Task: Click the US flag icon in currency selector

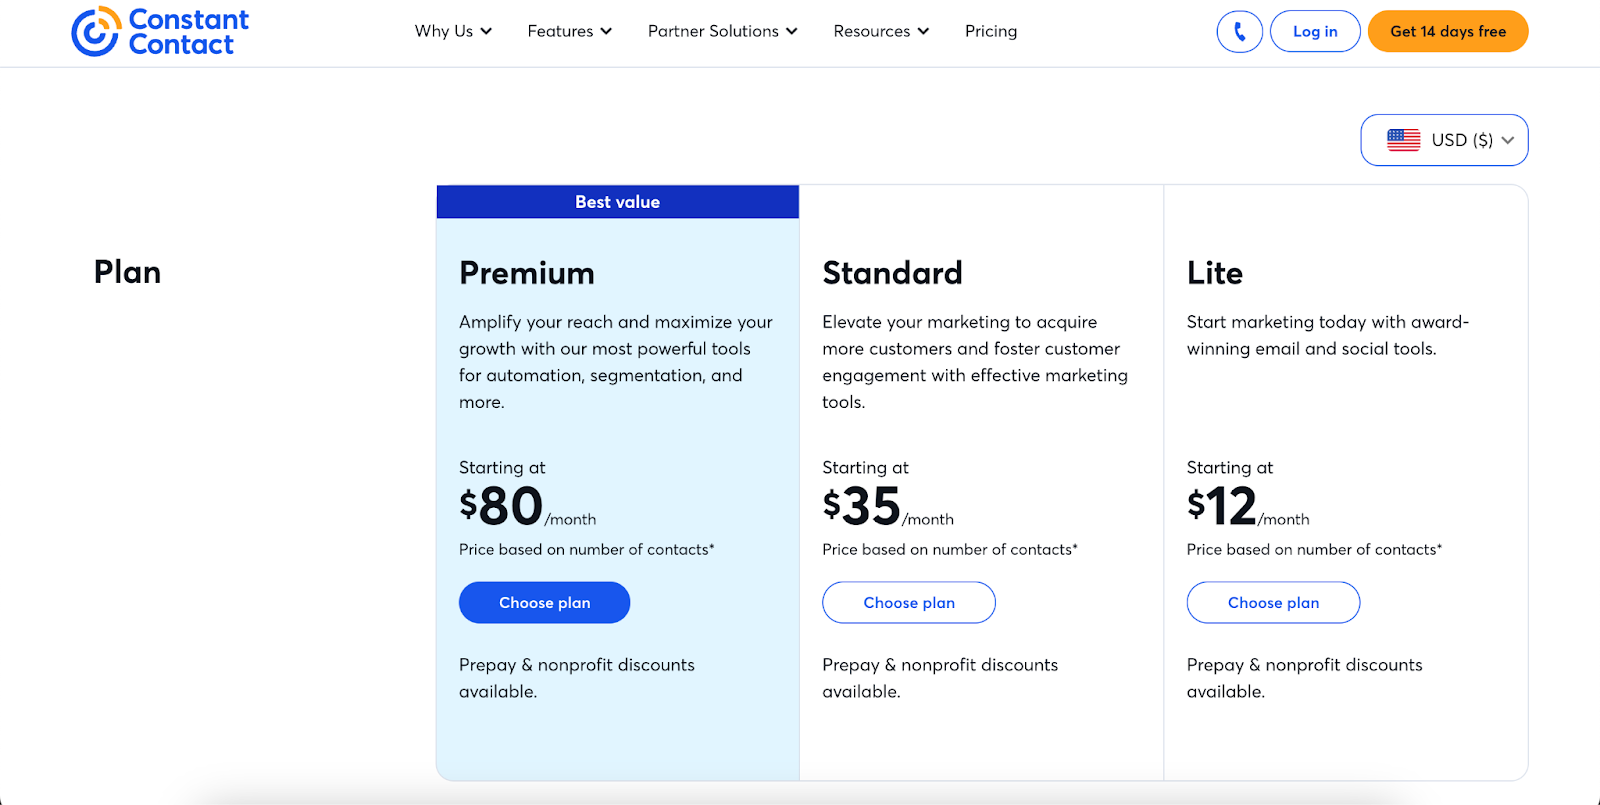Action: pos(1405,140)
